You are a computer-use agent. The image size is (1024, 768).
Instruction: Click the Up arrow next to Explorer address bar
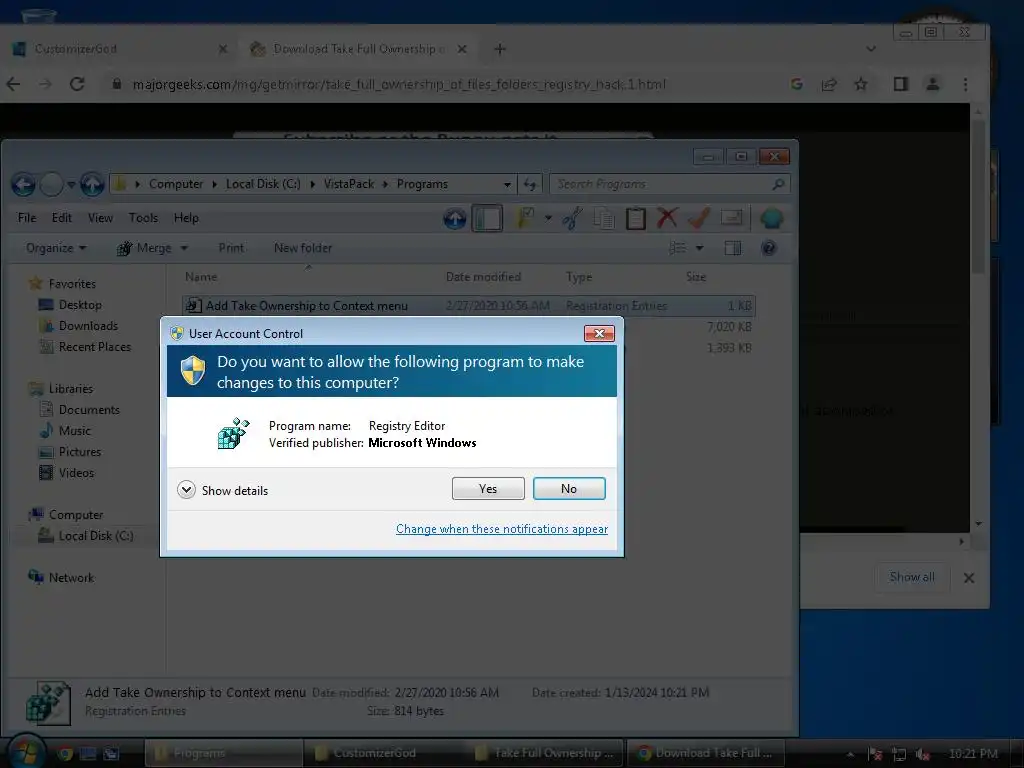pyautogui.click(x=92, y=185)
